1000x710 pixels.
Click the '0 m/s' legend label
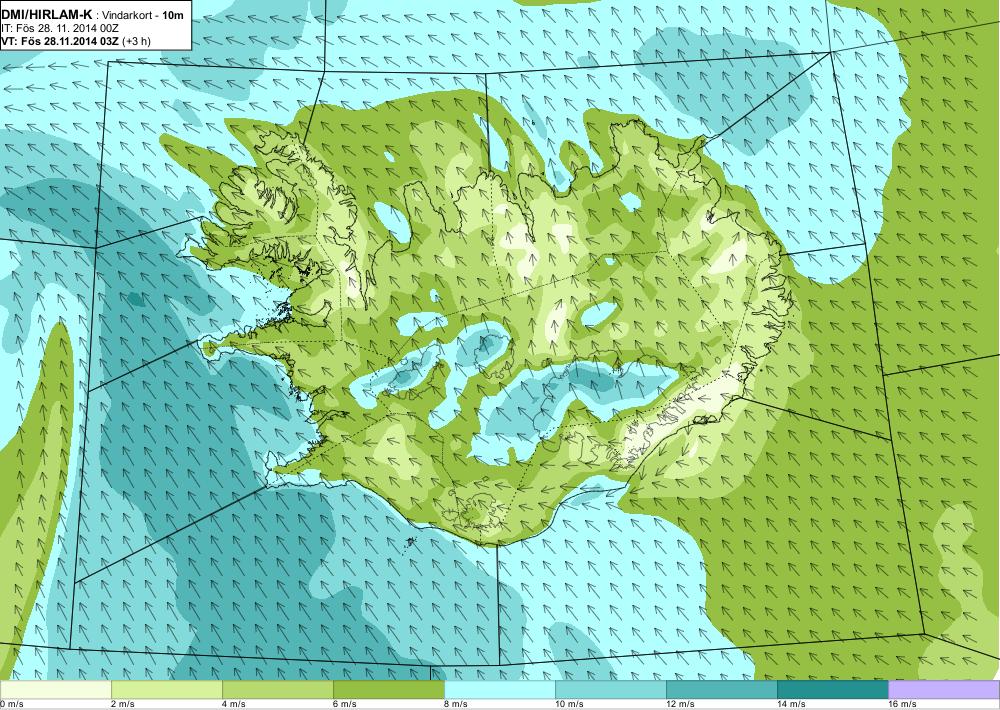coord(12,704)
